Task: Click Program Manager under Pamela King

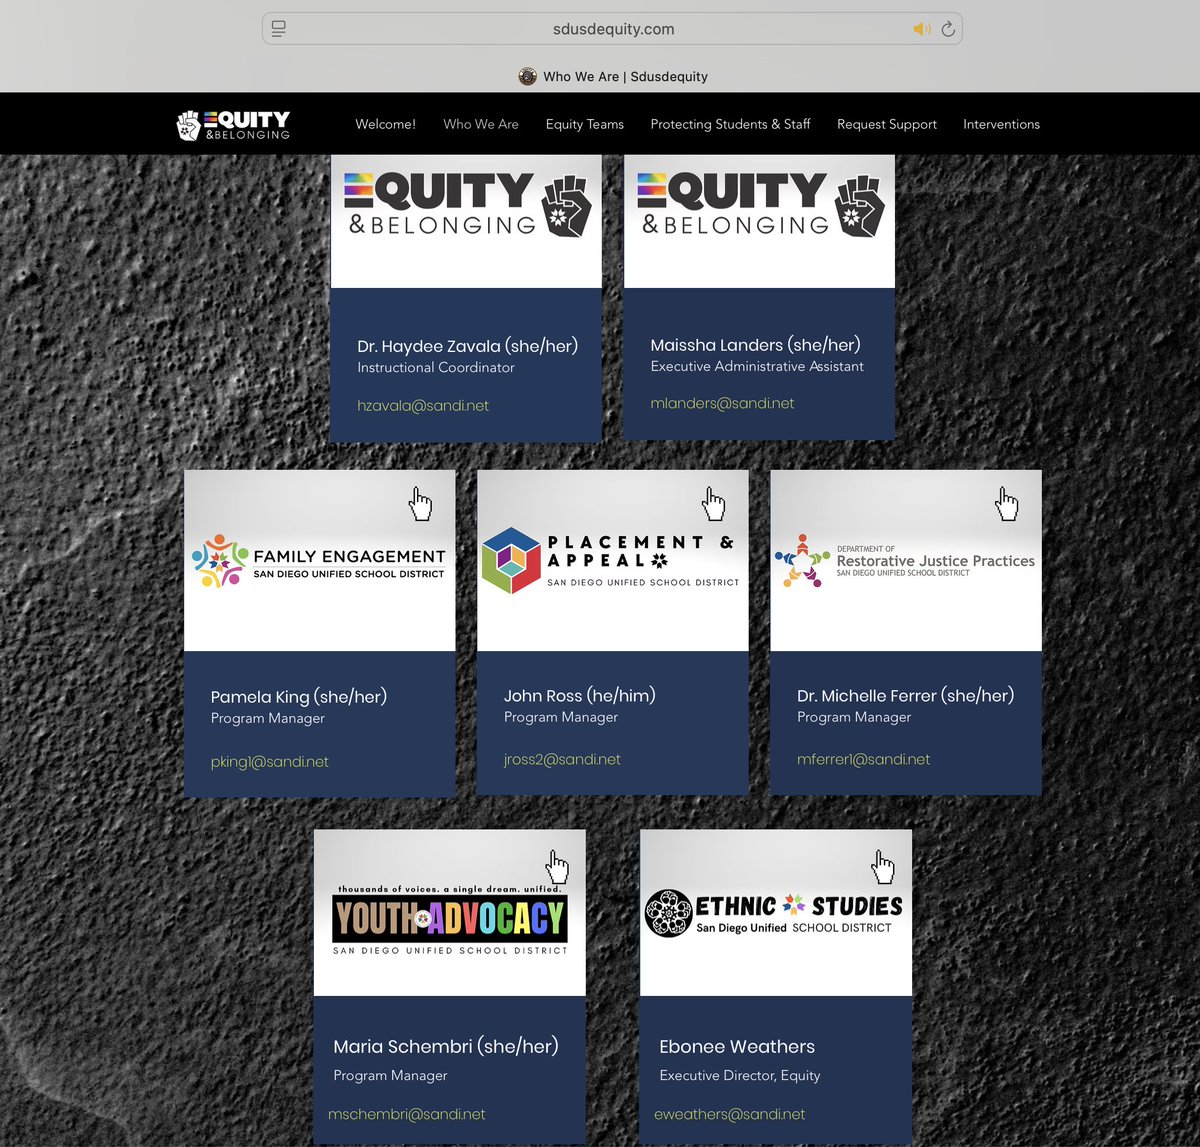Action: click(268, 719)
